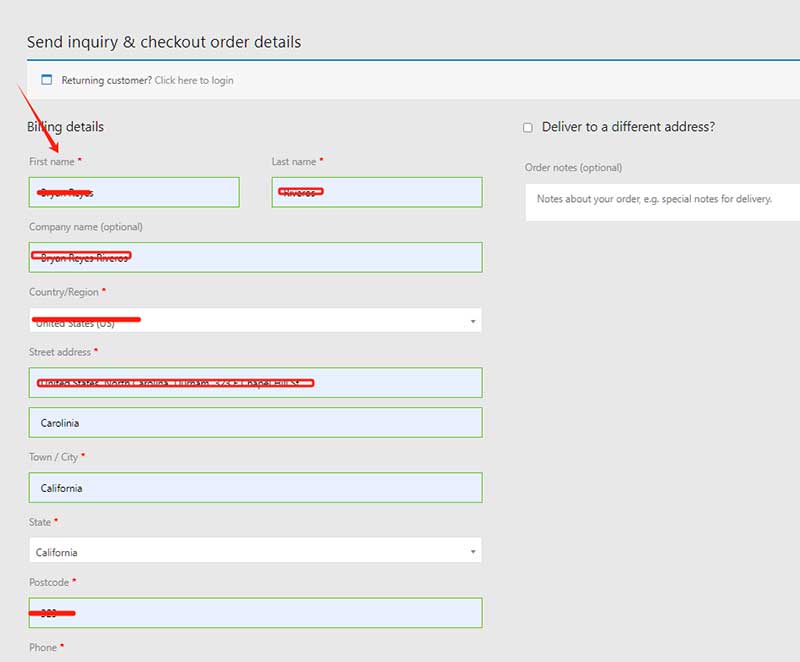Expand the State dropdown showing California
This screenshot has height=662, width=800.
tap(255, 551)
